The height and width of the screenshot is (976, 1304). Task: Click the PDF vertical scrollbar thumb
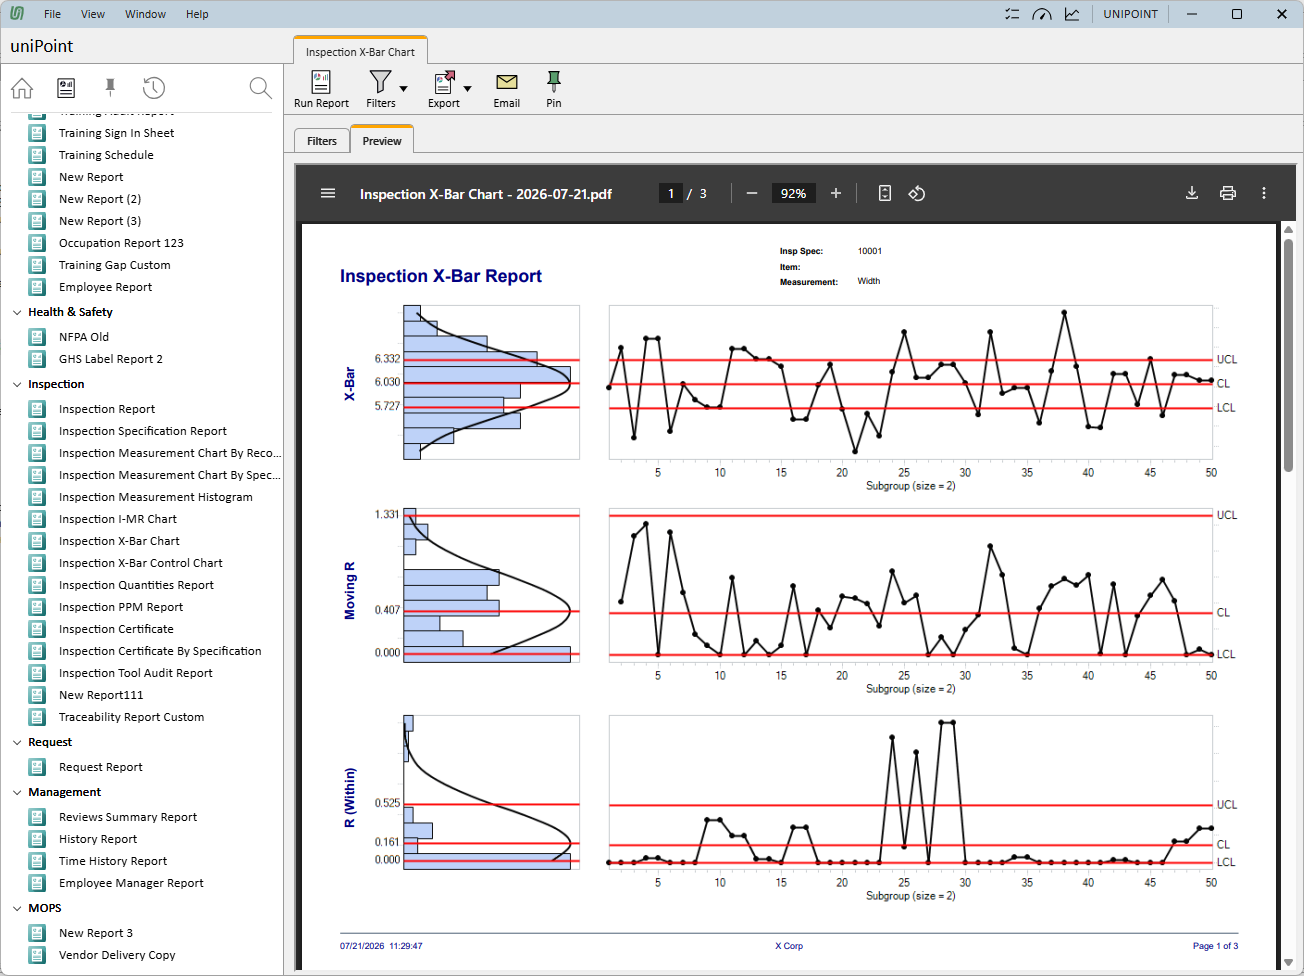(1288, 355)
